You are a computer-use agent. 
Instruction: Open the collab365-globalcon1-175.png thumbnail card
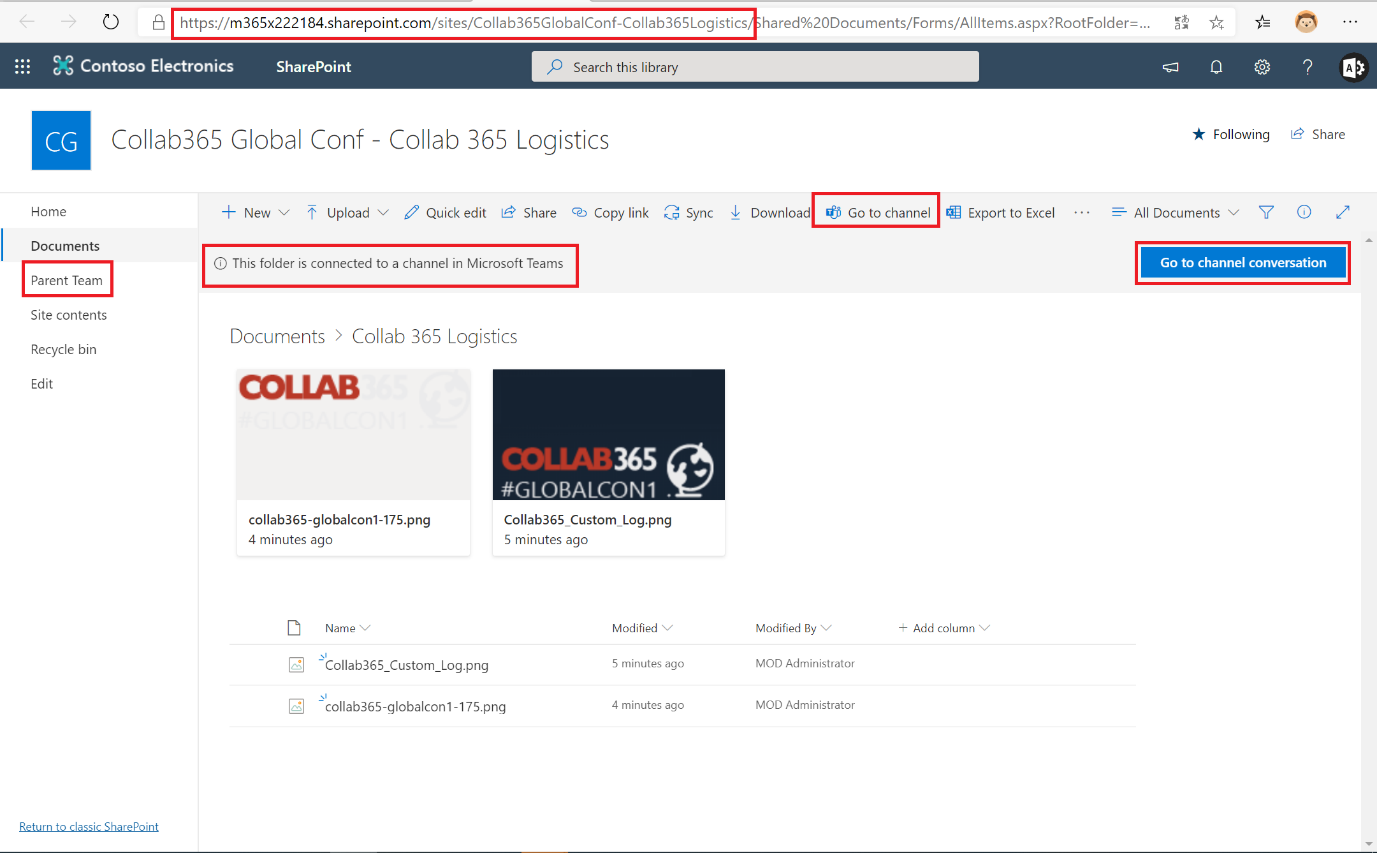coord(353,462)
